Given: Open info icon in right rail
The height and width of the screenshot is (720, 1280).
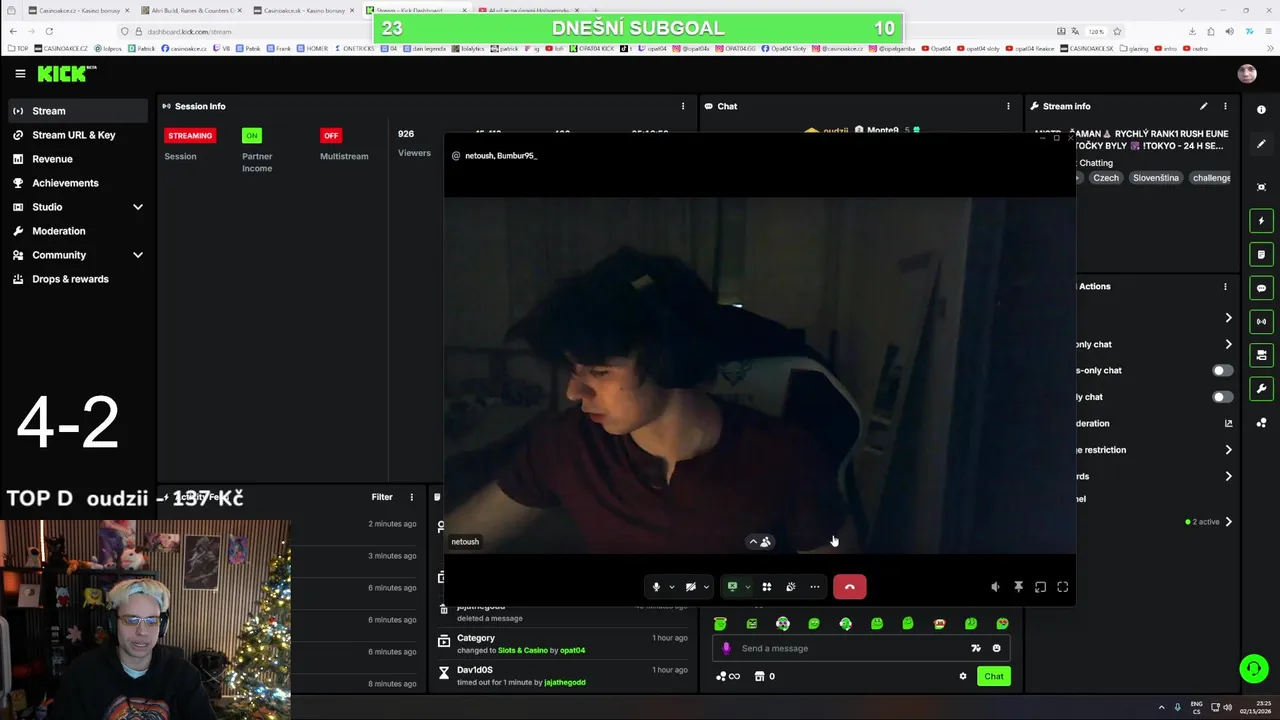Looking at the screenshot, I should [x=1261, y=110].
